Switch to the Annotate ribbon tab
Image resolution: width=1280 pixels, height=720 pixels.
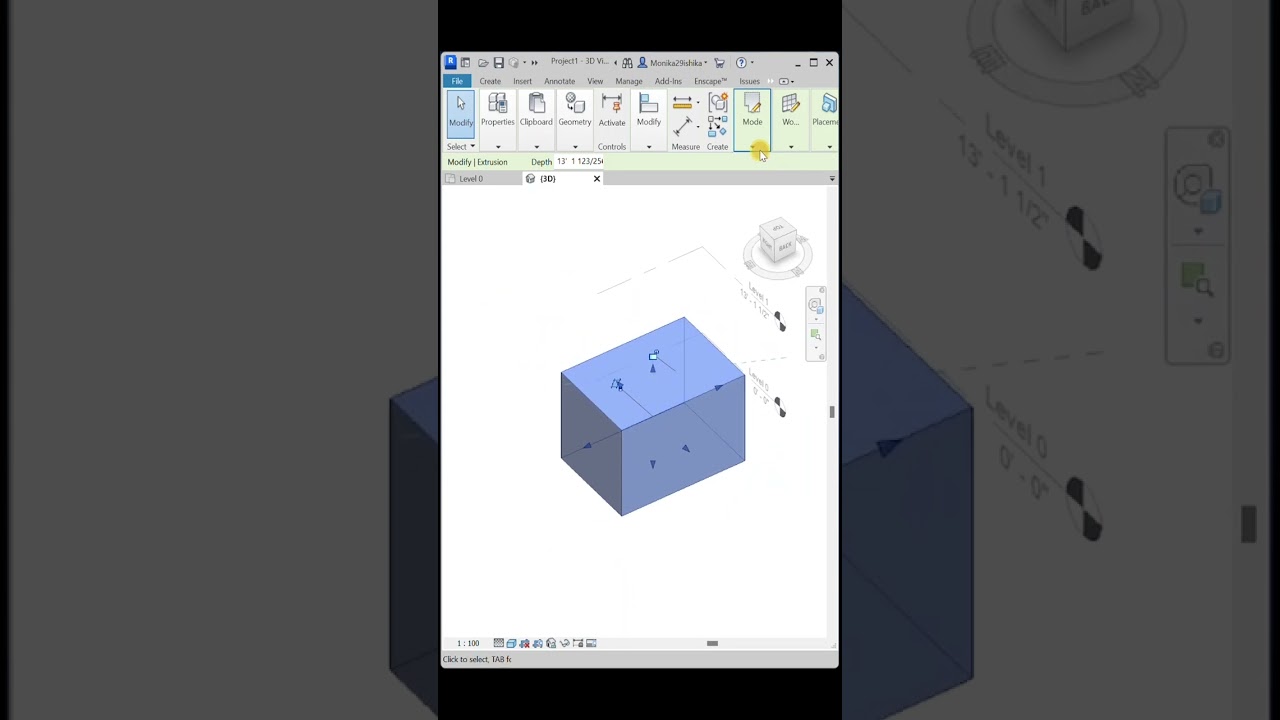coord(560,81)
